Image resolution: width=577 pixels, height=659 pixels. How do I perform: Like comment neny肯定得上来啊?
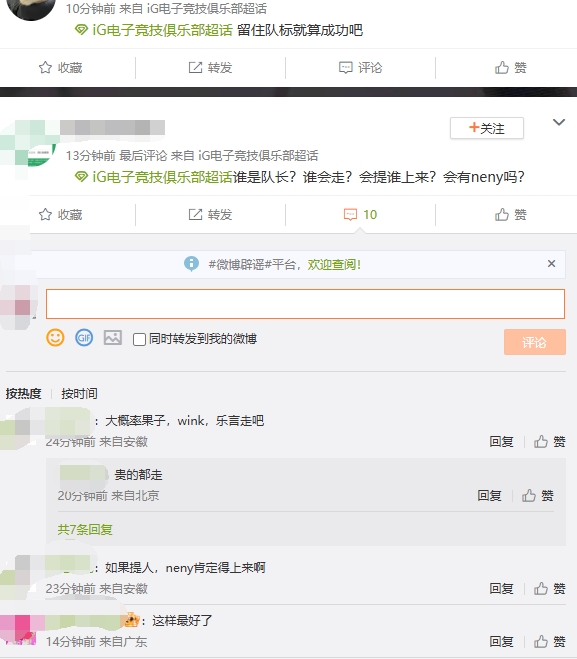coord(549,589)
